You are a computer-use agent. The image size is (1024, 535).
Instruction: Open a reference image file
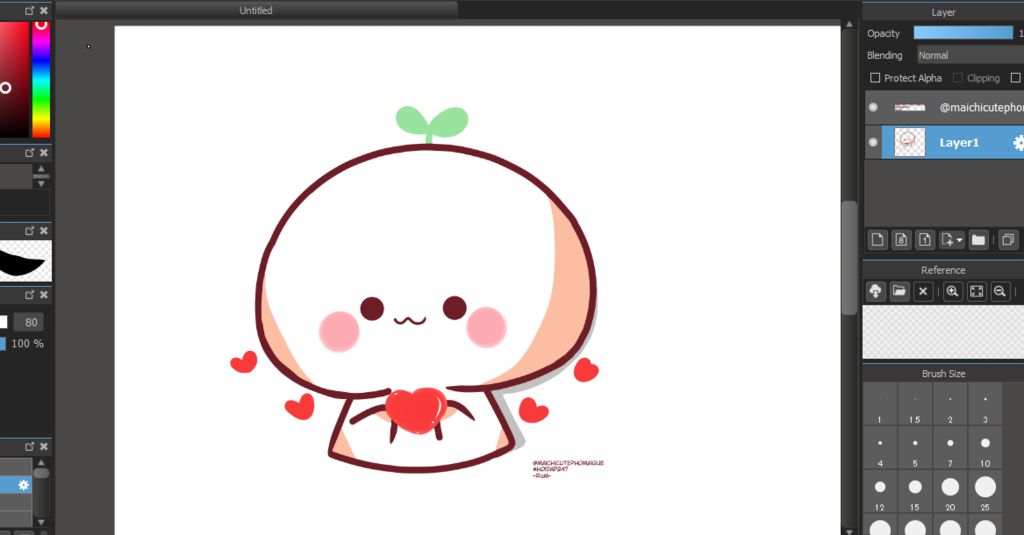(899, 291)
